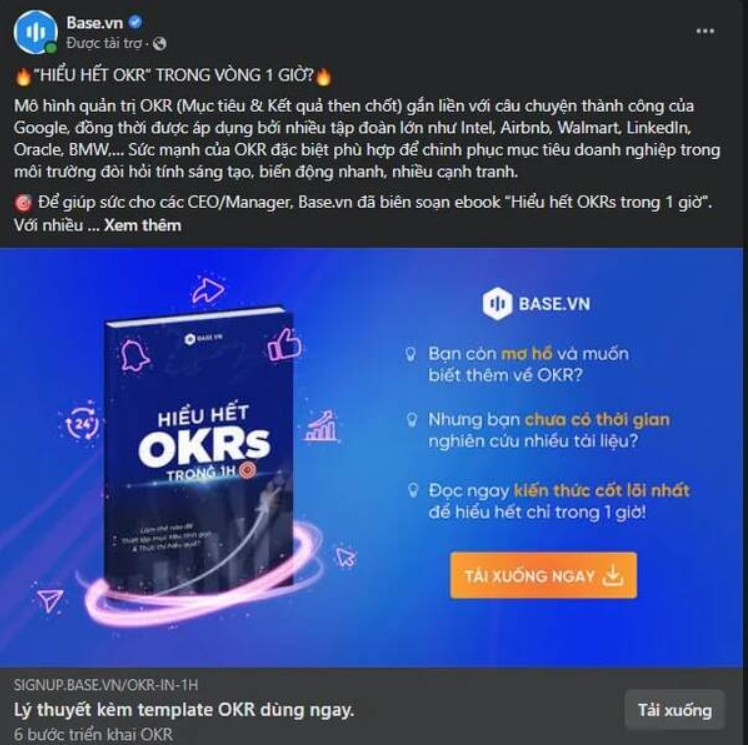Click the neon bell icon on book

(134, 355)
